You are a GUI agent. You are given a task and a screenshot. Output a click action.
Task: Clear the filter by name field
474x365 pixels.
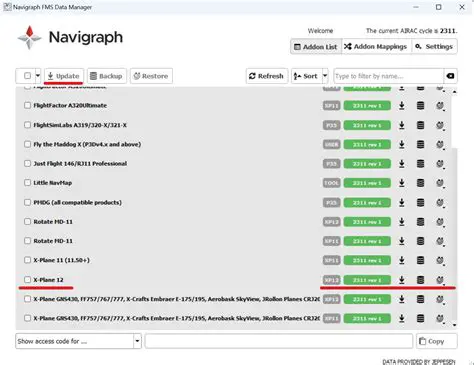tap(450, 76)
